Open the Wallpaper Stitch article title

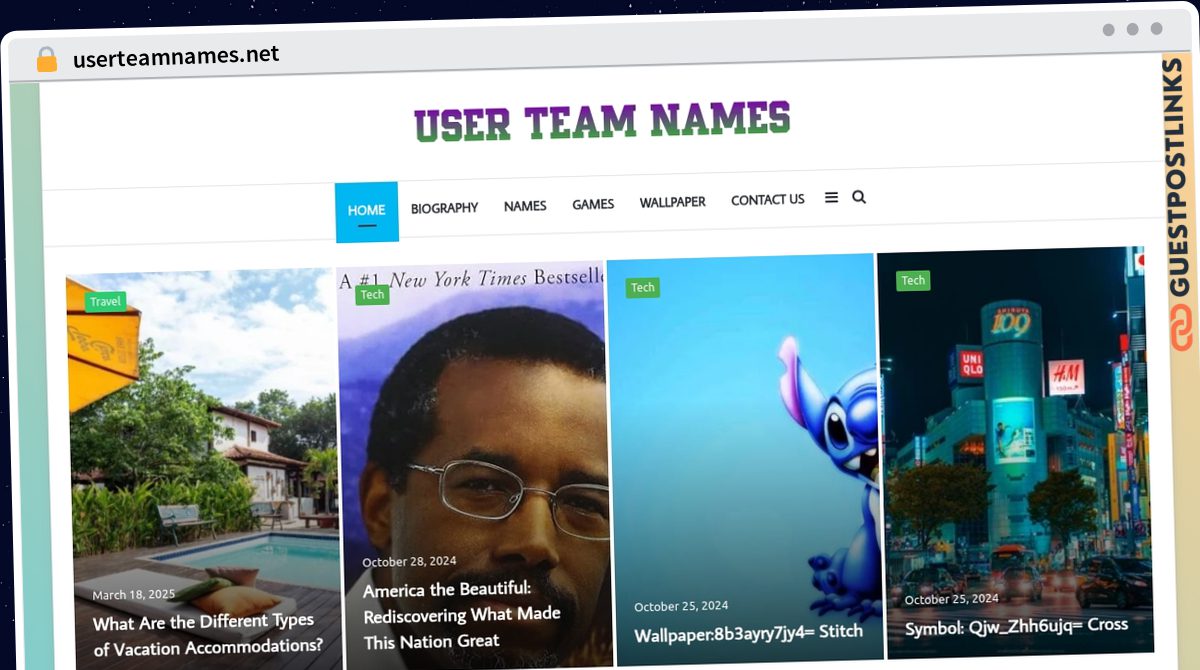pyautogui.click(x=748, y=633)
